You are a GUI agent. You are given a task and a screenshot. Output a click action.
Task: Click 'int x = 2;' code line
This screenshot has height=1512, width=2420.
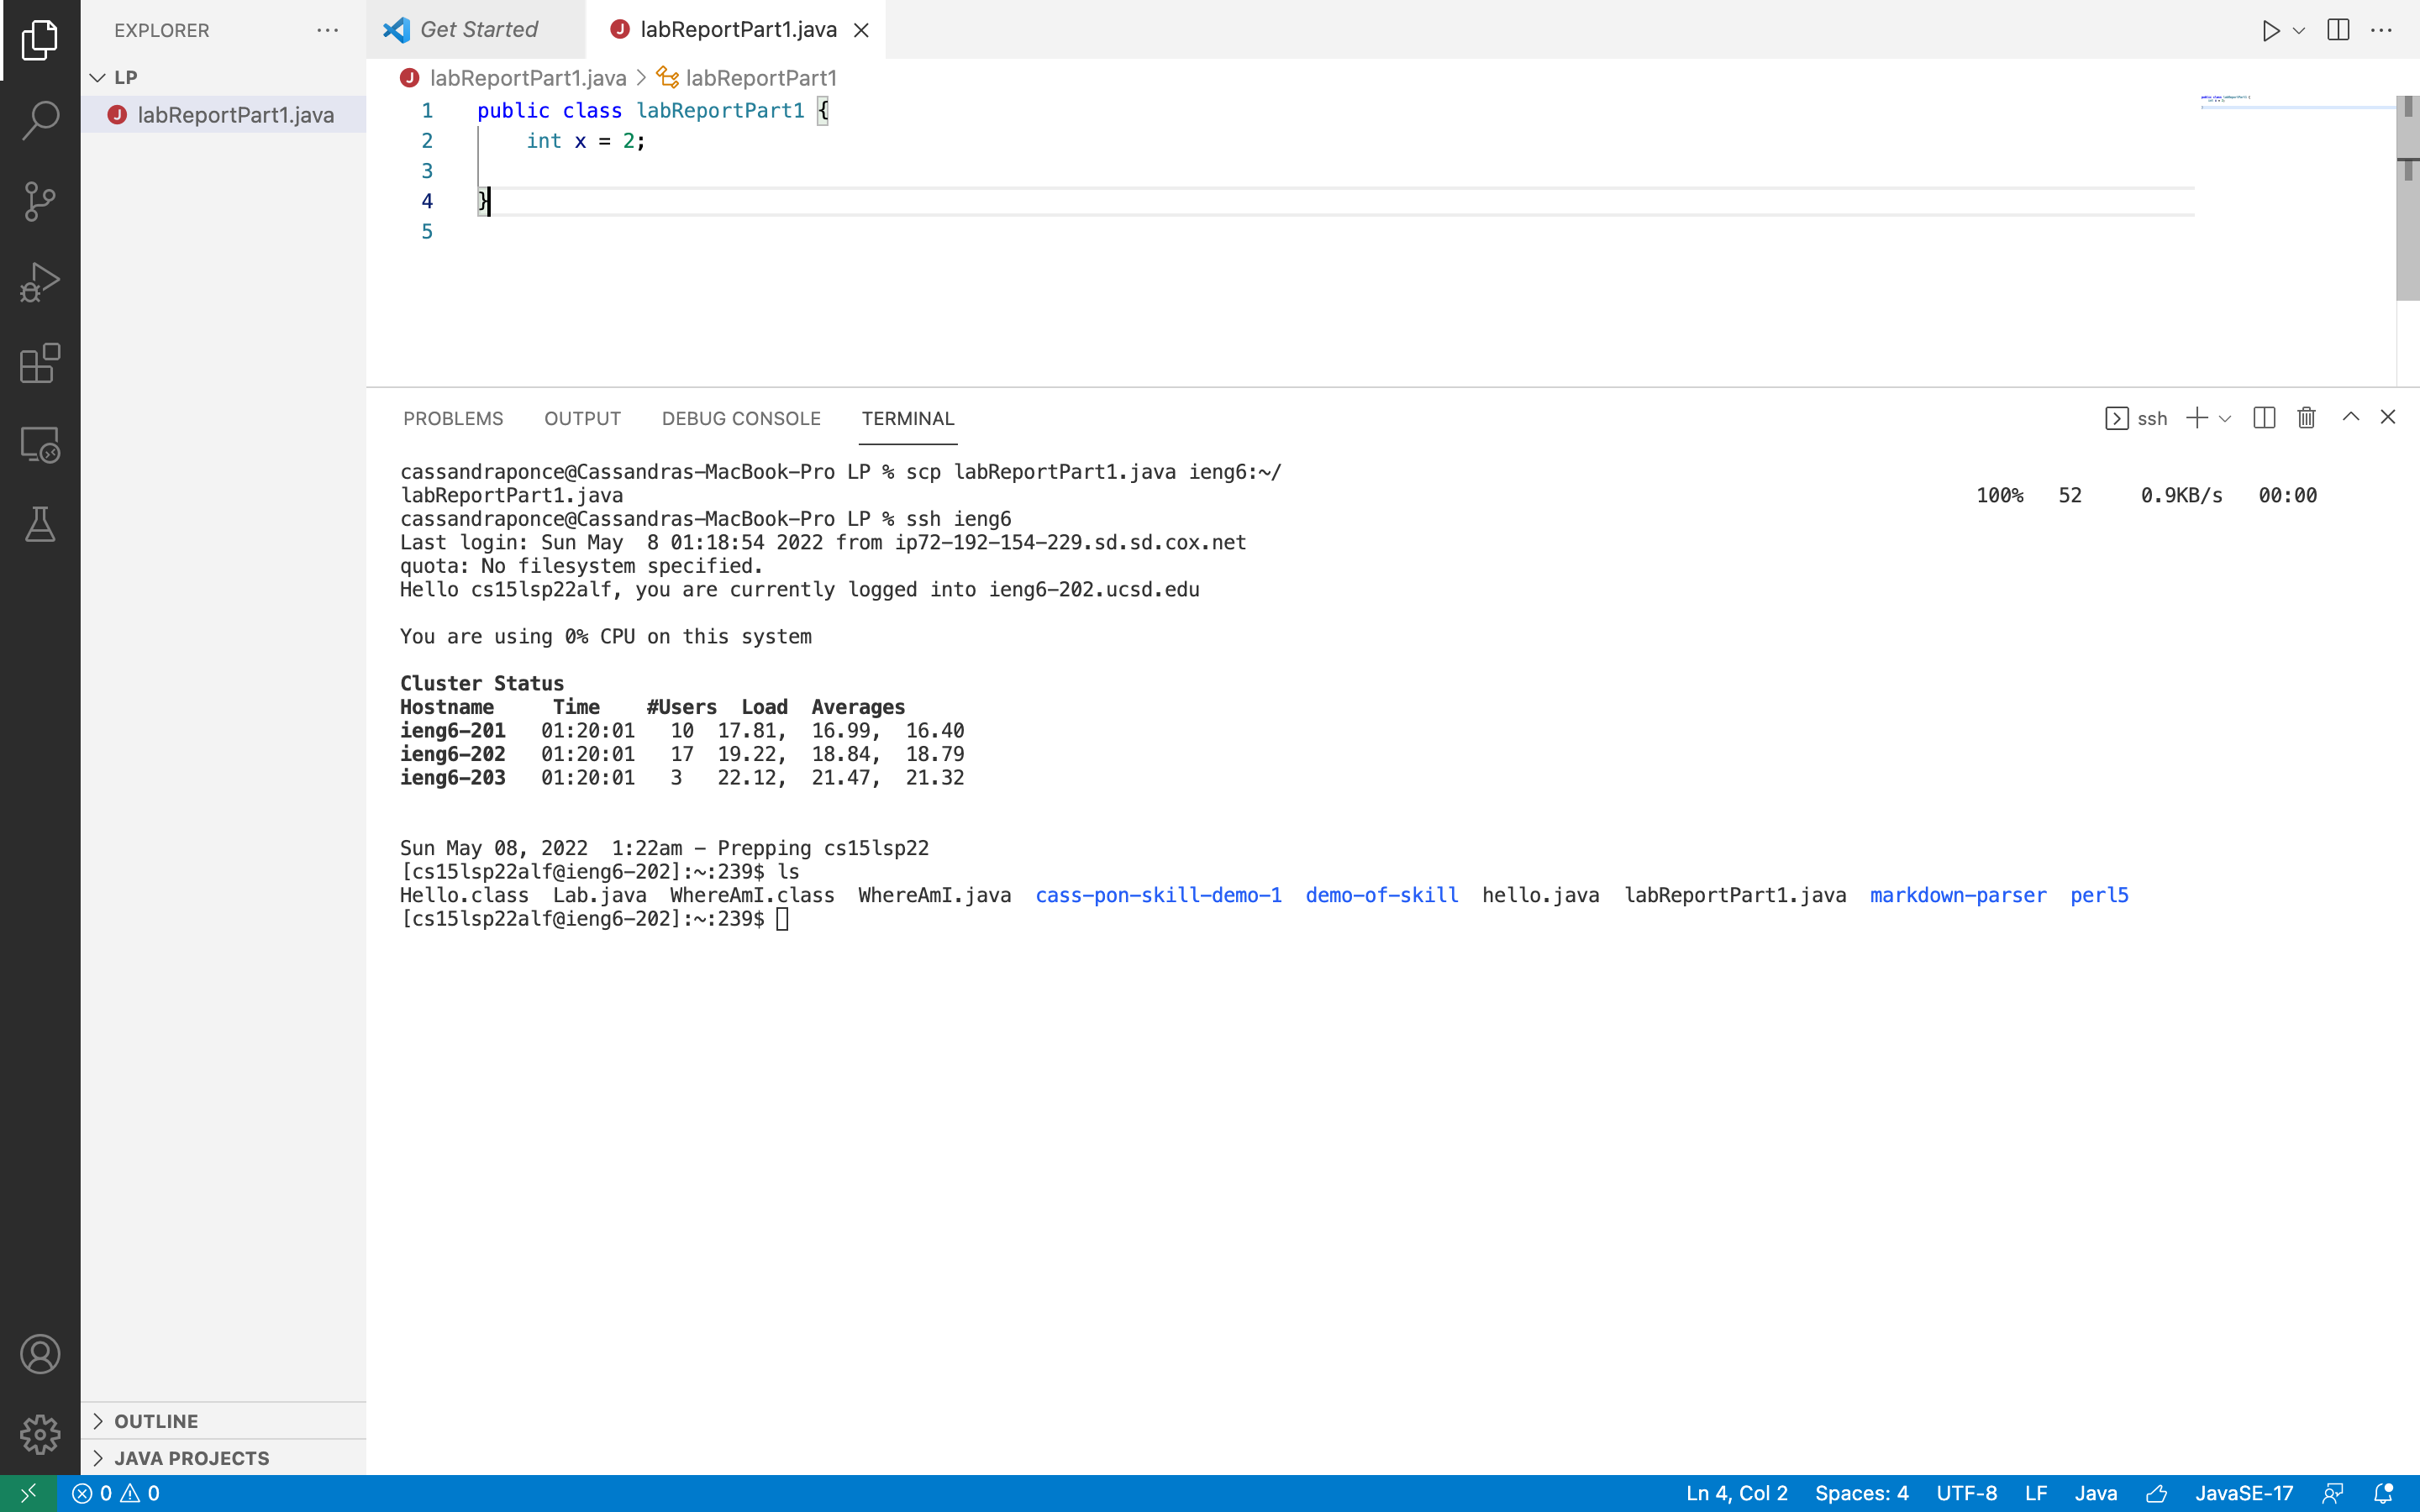point(586,141)
